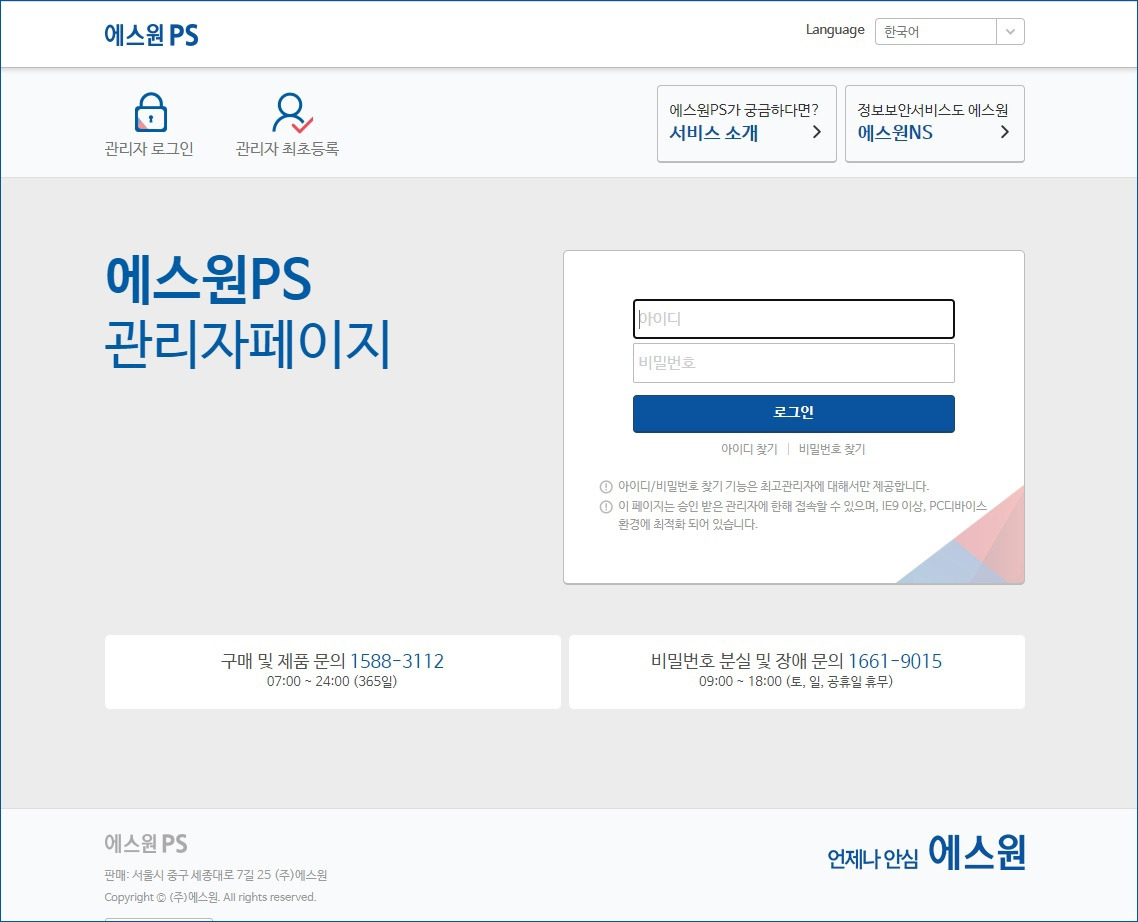1138x922 pixels.
Task: Open the Language dropdown showing 한국어
Action: tap(949, 32)
